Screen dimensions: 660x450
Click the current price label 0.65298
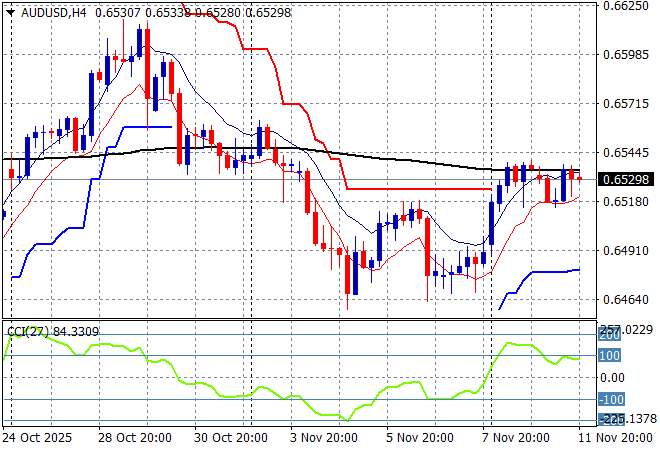(626, 180)
